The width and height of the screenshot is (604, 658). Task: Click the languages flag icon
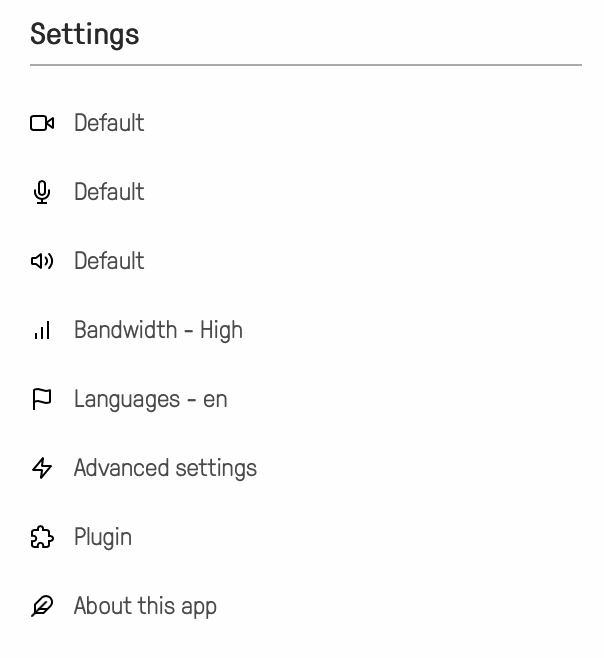click(x=42, y=399)
